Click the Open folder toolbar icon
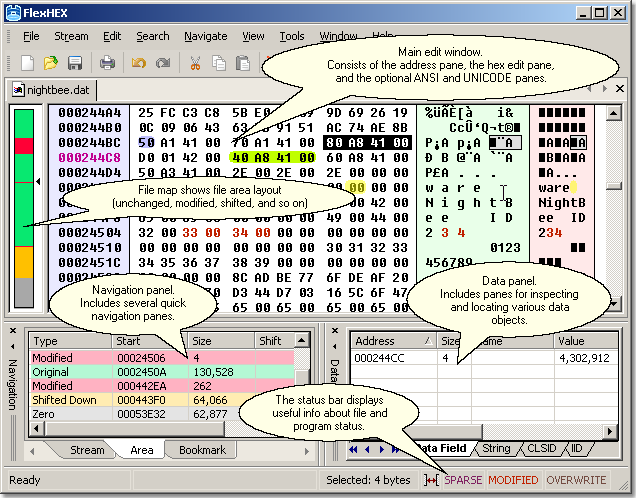 pos(51,63)
